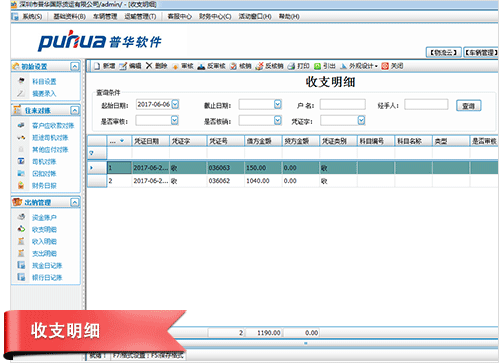Click the 反审核 (Un-audit) toolbar icon
The image size is (499, 364).
click(201, 66)
